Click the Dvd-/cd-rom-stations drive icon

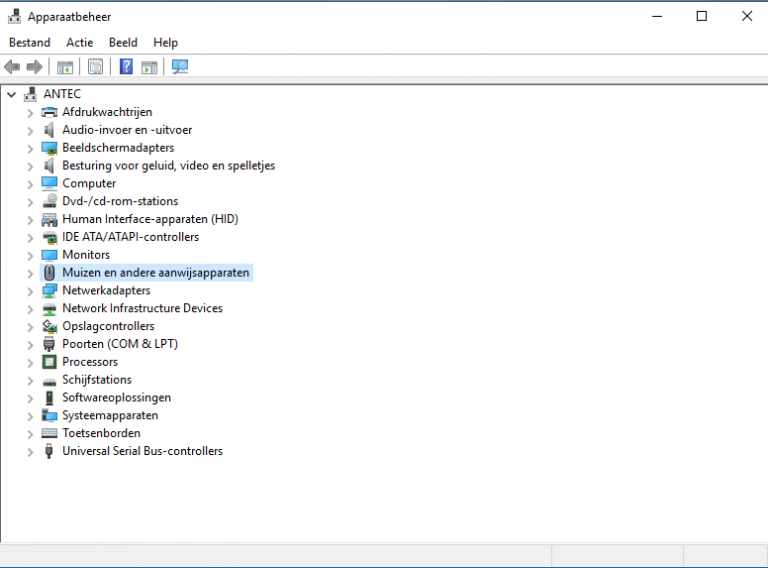(x=50, y=201)
